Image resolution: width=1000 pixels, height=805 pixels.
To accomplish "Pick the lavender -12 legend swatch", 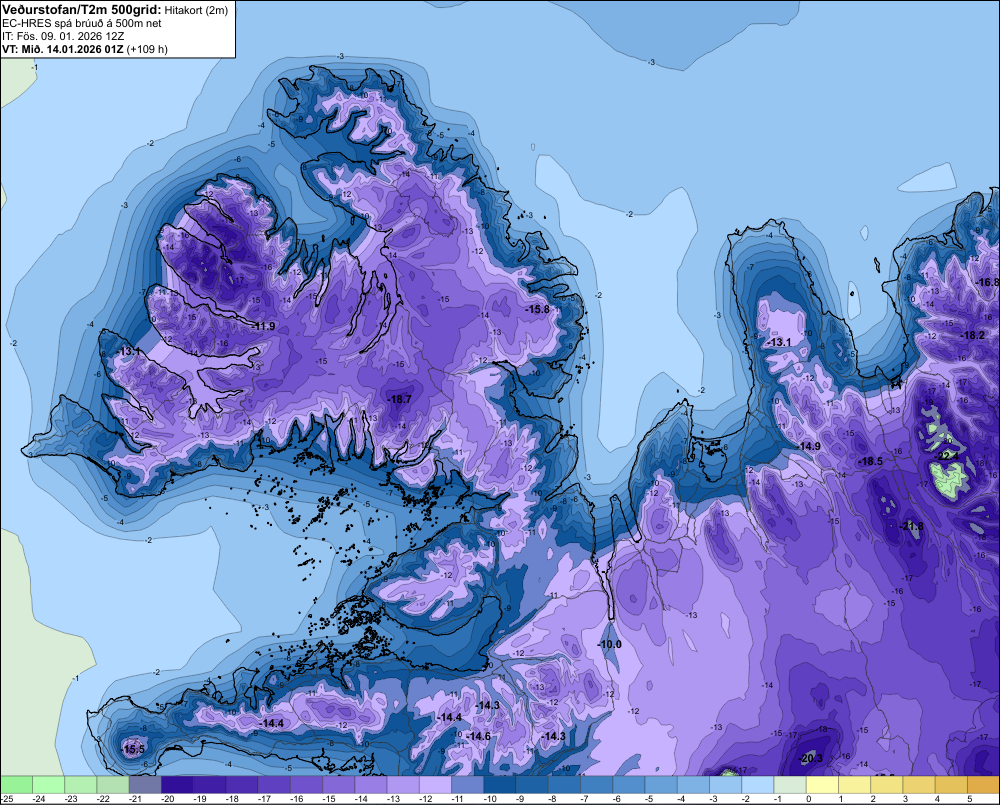I will pos(435,784).
